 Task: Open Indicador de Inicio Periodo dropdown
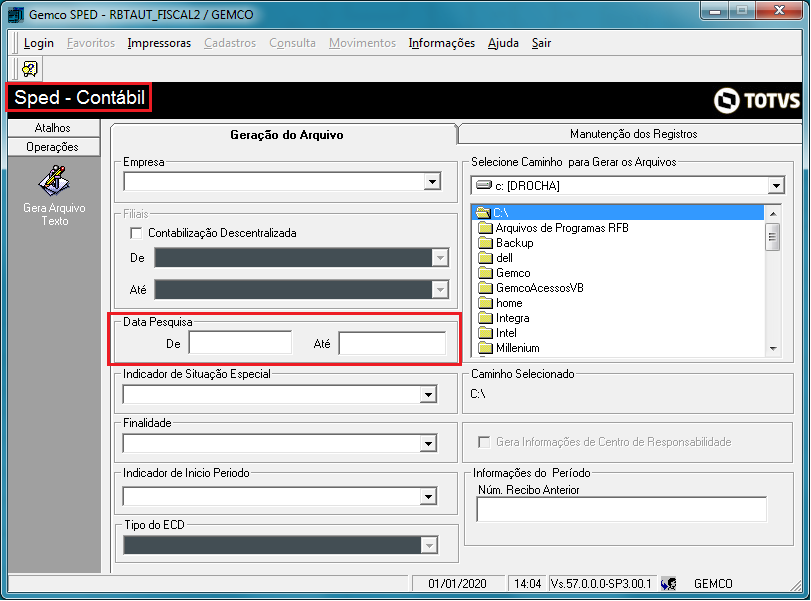click(x=428, y=497)
